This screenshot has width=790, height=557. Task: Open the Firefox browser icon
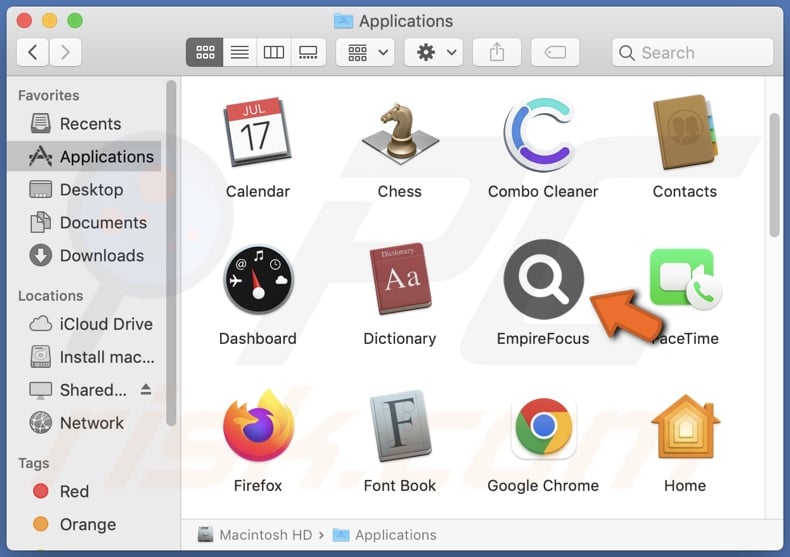257,427
